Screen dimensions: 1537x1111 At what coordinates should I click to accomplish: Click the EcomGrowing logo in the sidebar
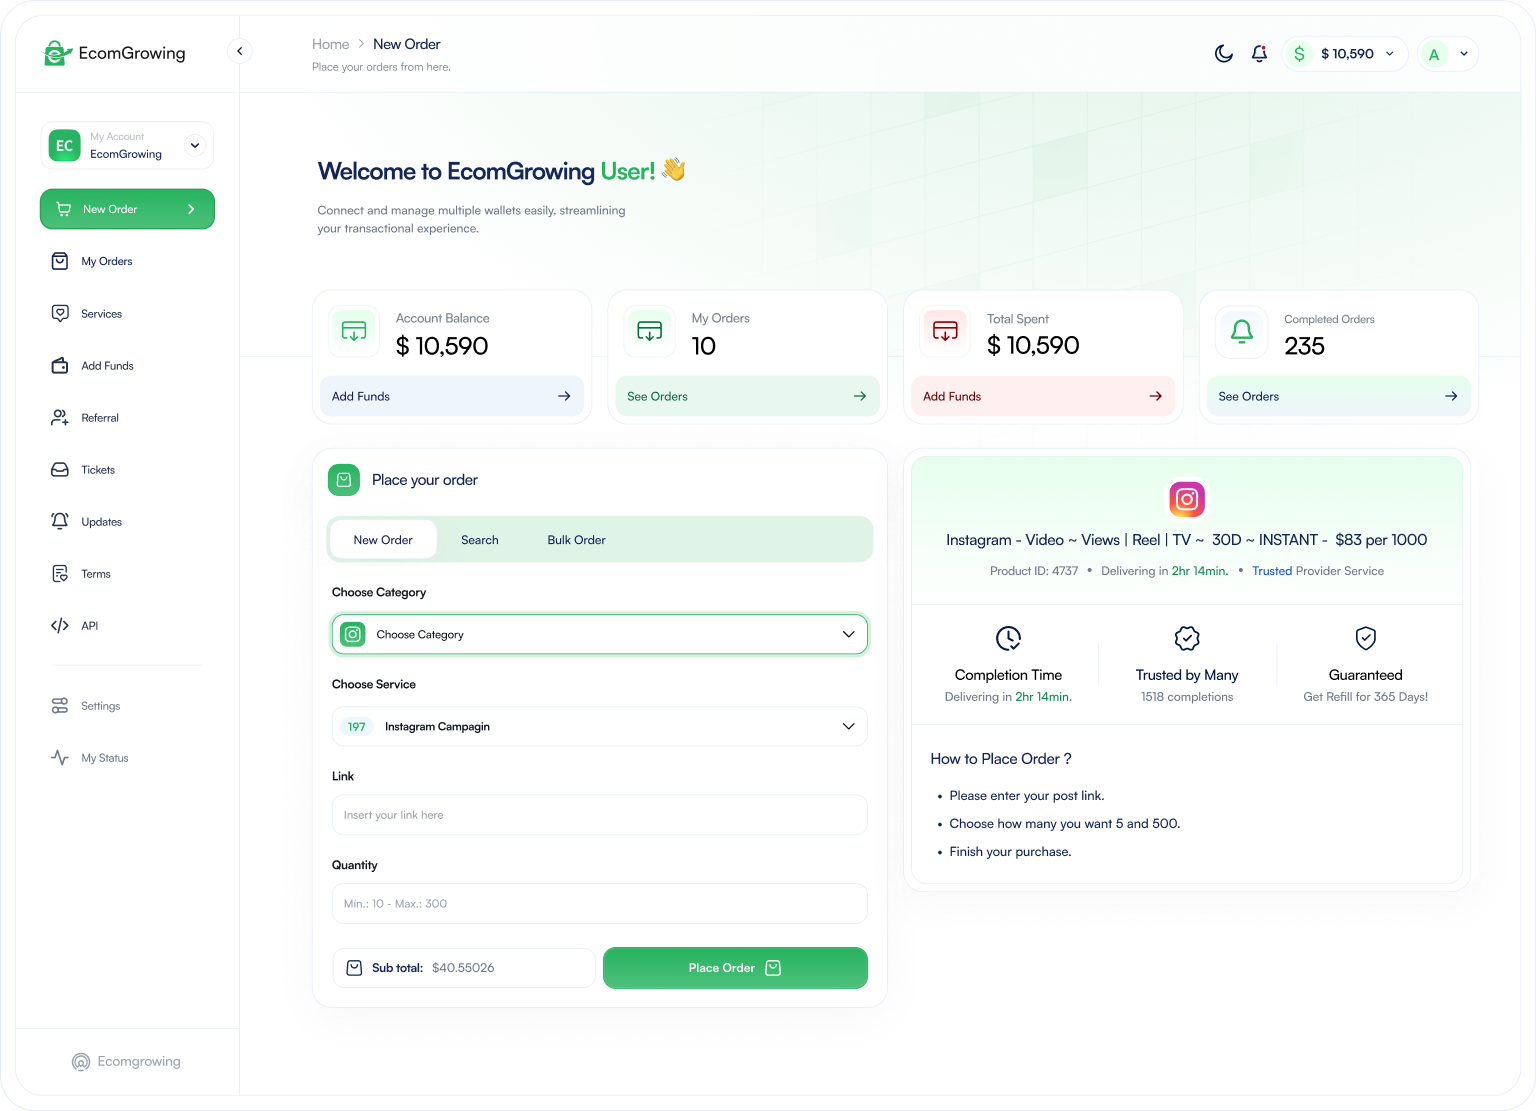pos(115,54)
